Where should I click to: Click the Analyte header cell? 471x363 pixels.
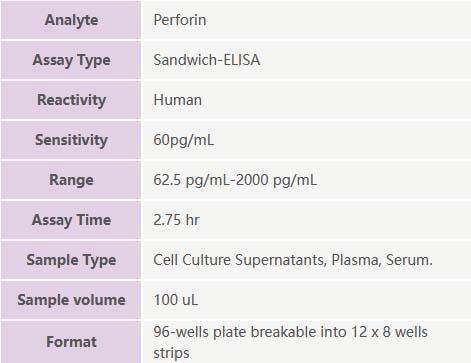tap(71, 20)
